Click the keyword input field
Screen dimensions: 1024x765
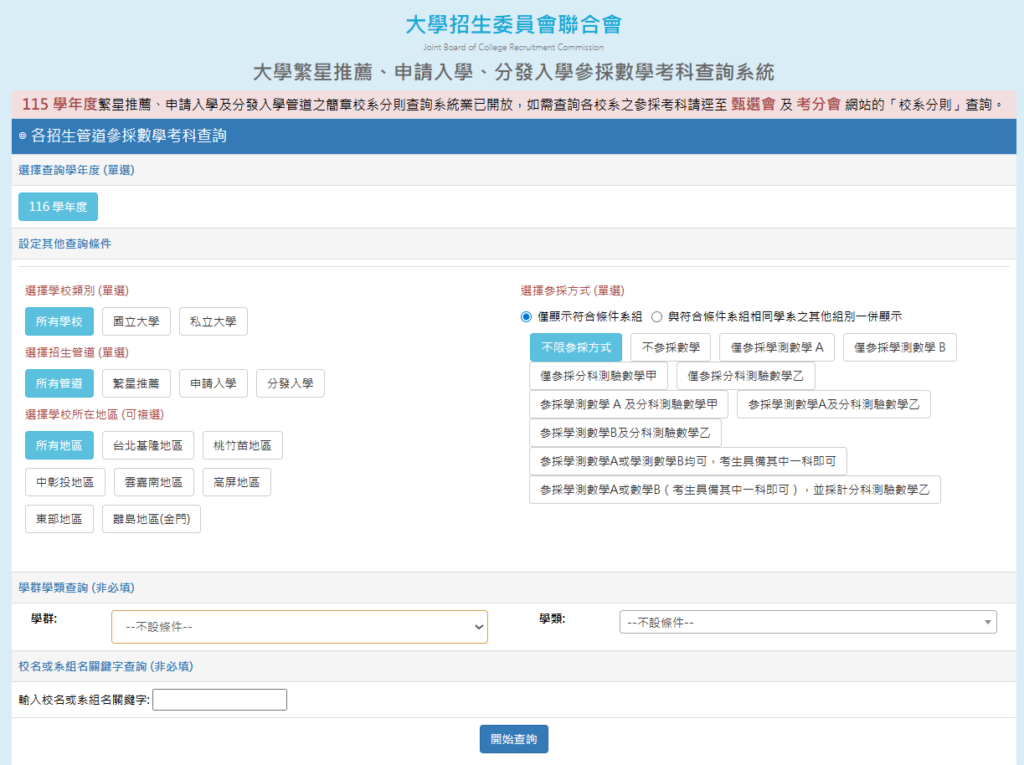pyautogui.click(x=219, y=699)
